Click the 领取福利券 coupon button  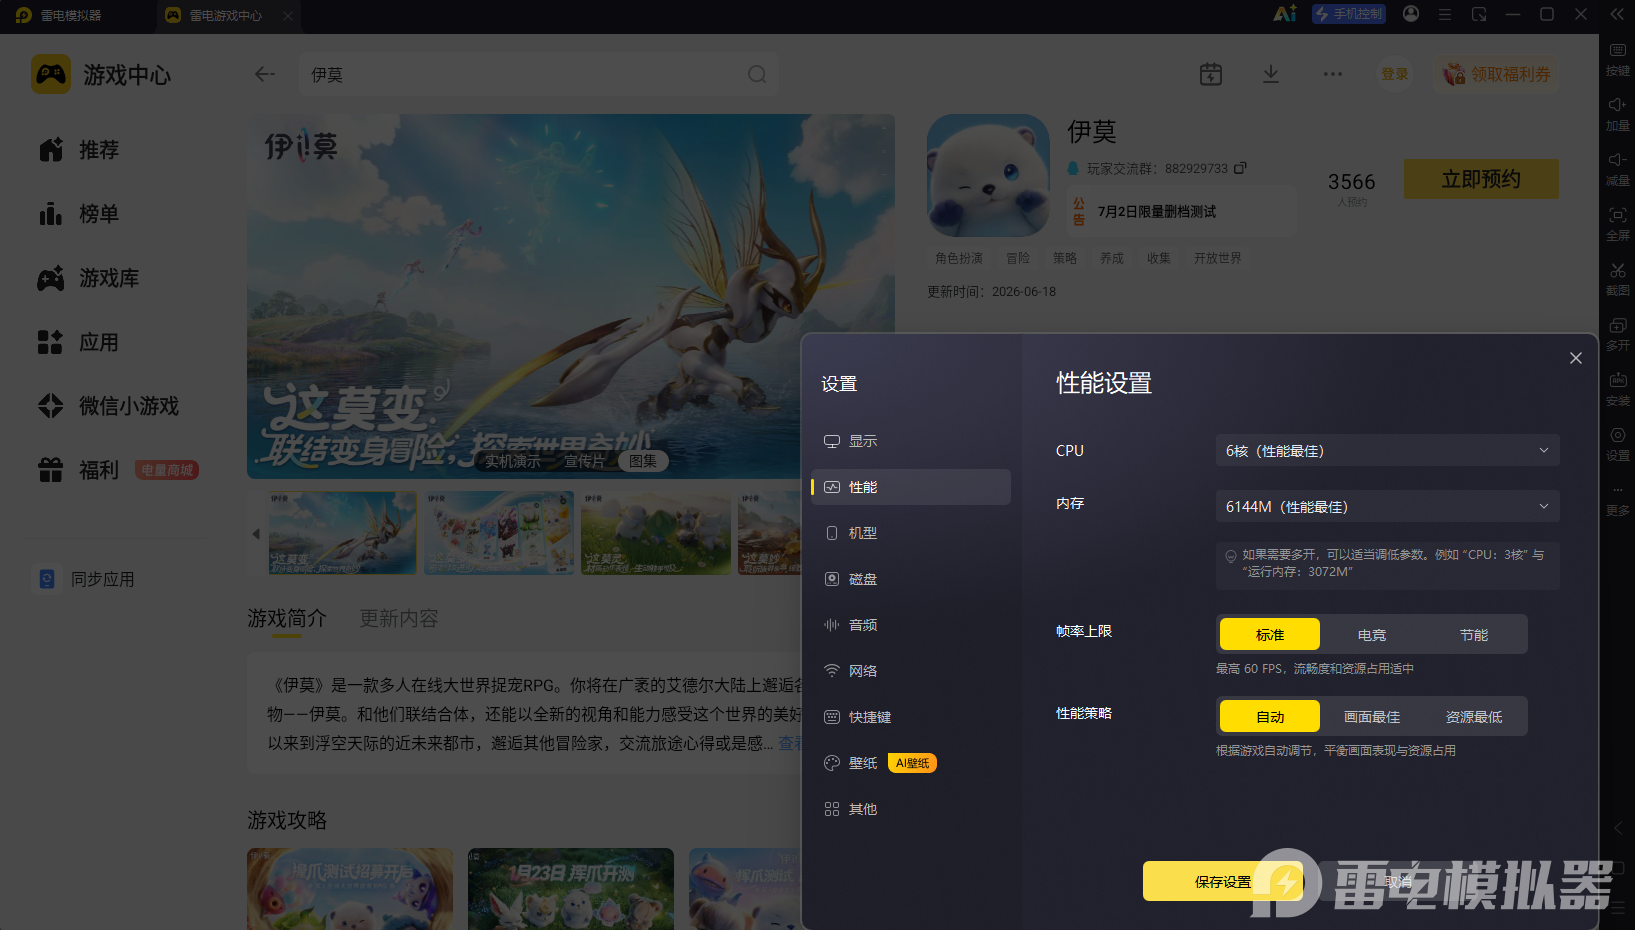pyautogui.click(x=1497, y=74)
